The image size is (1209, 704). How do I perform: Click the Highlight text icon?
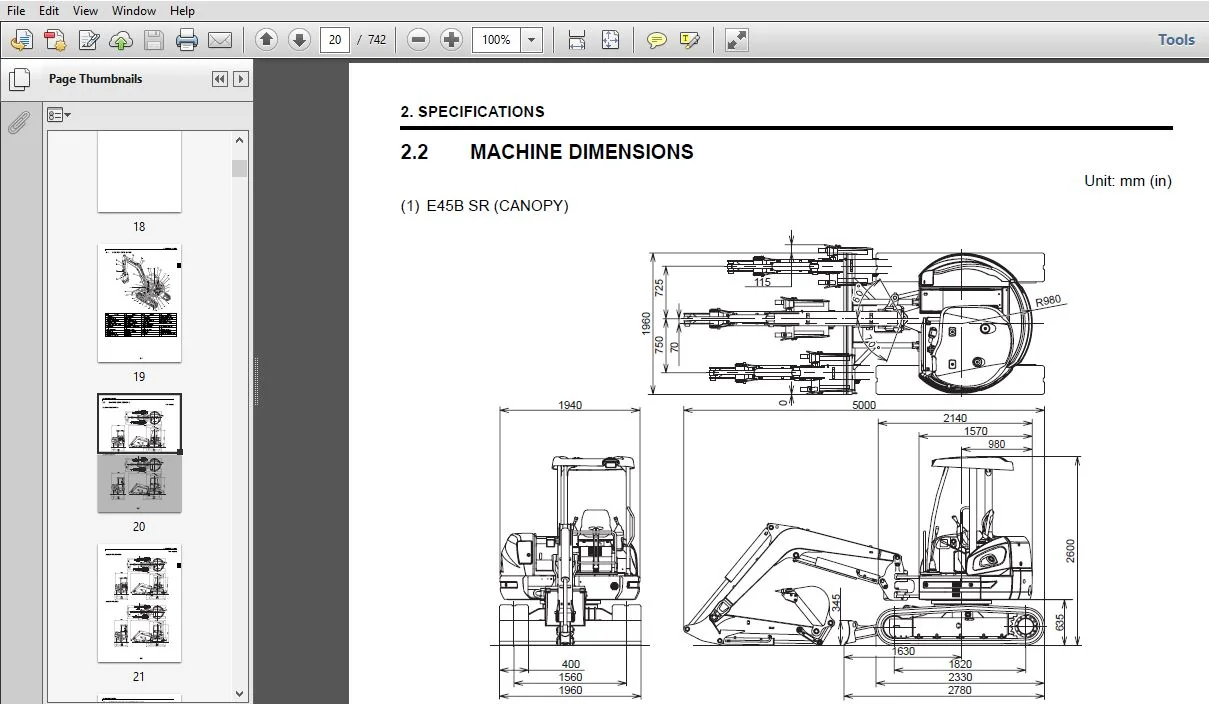coord(689,40)
